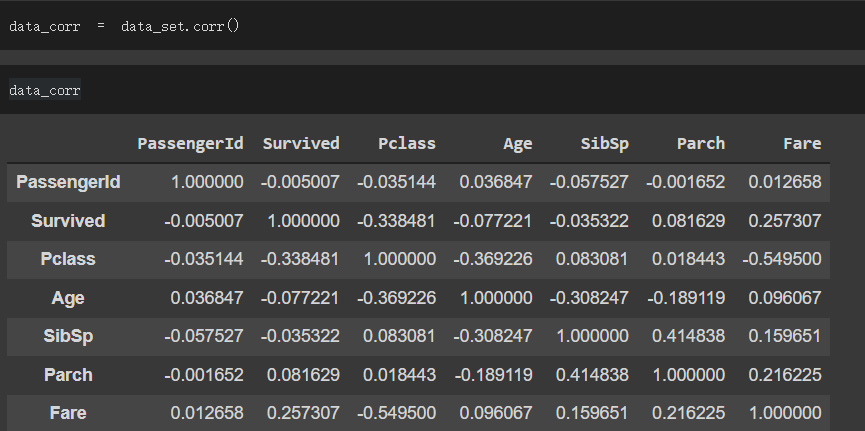The height and width of the screenshot is (431, 865).
Task: Click the data_corr code cell
Action: (x=432, y=90)
